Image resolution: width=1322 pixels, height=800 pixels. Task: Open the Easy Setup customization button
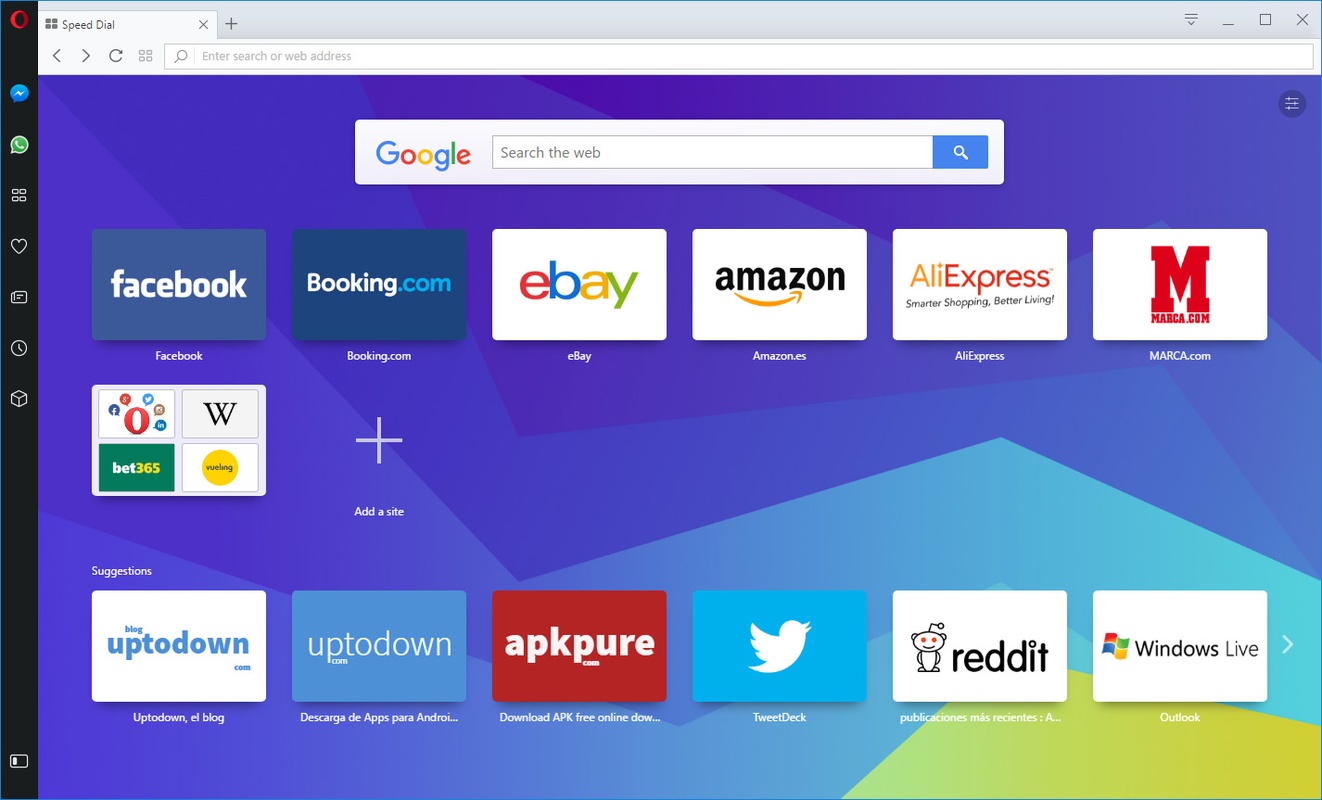[x=1292, y=103]
